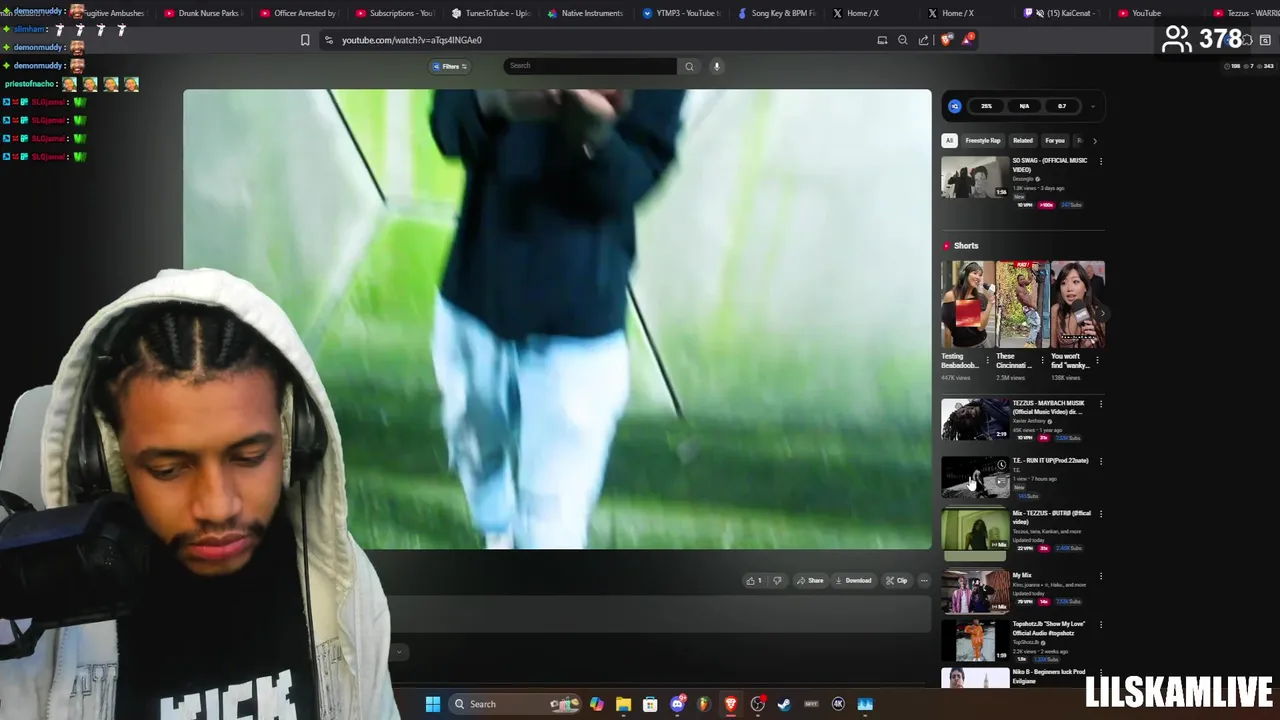Open Copilot from the taskbar
Screen dimensions: 1280x720
click(x=597, y=704)
